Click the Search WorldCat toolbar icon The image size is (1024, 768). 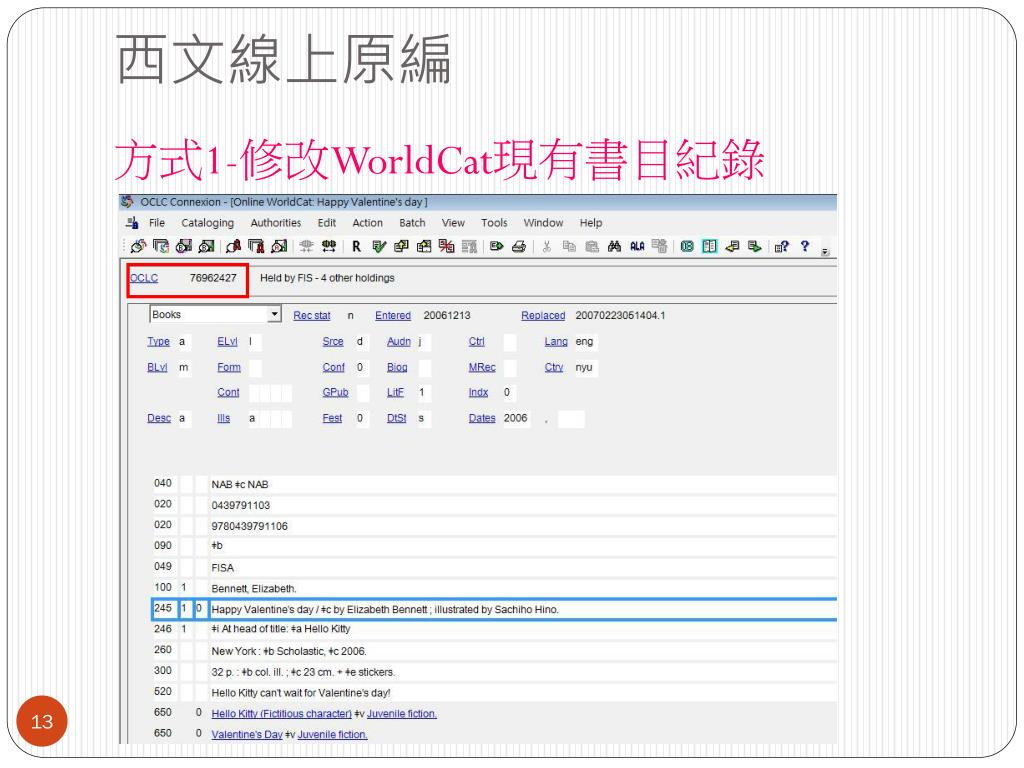(138, 246)
